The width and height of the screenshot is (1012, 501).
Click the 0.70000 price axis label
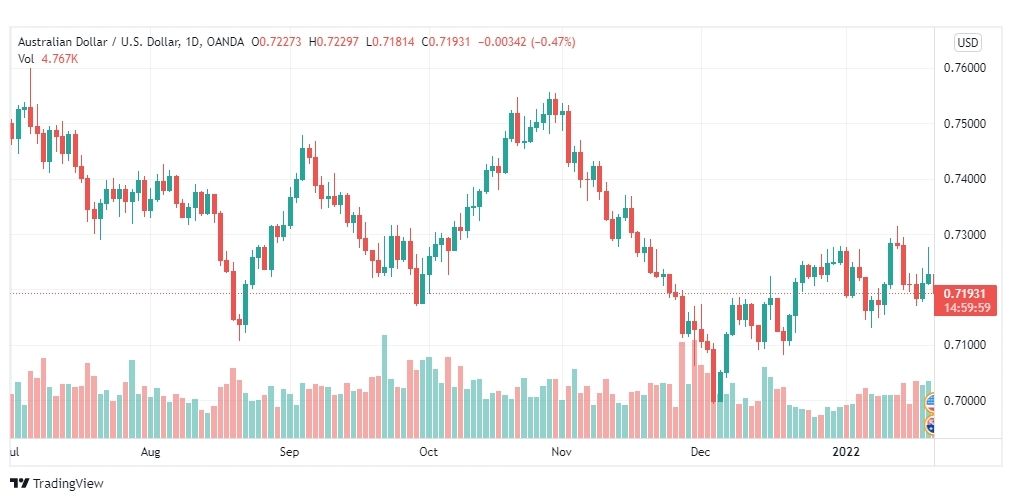tap(966, 401)
